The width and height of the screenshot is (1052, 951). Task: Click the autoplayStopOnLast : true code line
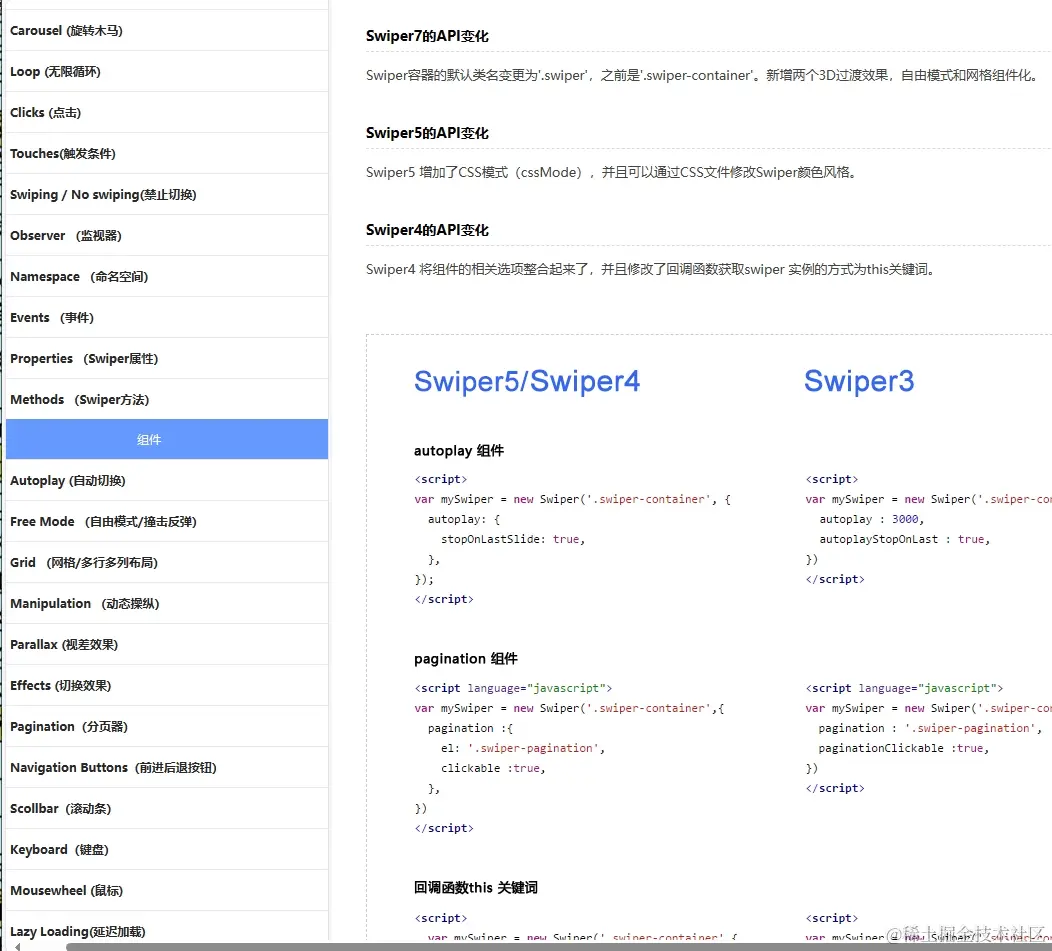pyautogui.click(x=904, y=539)
